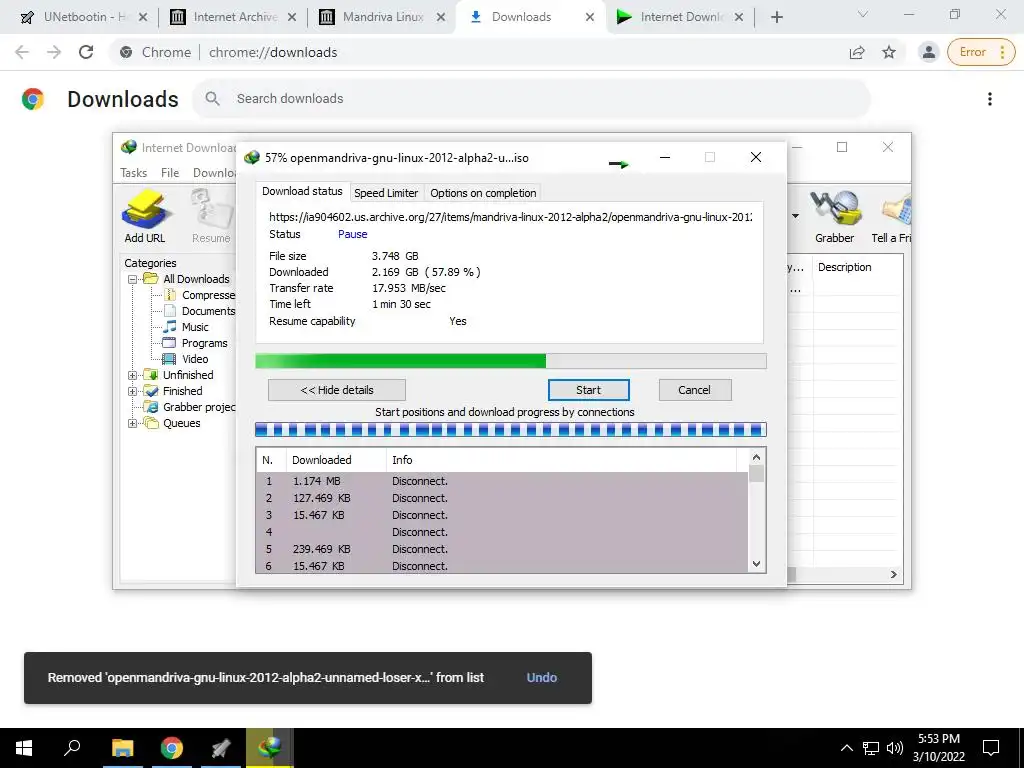
Task: Switch to the Download status tab
Action: [302, 191]
